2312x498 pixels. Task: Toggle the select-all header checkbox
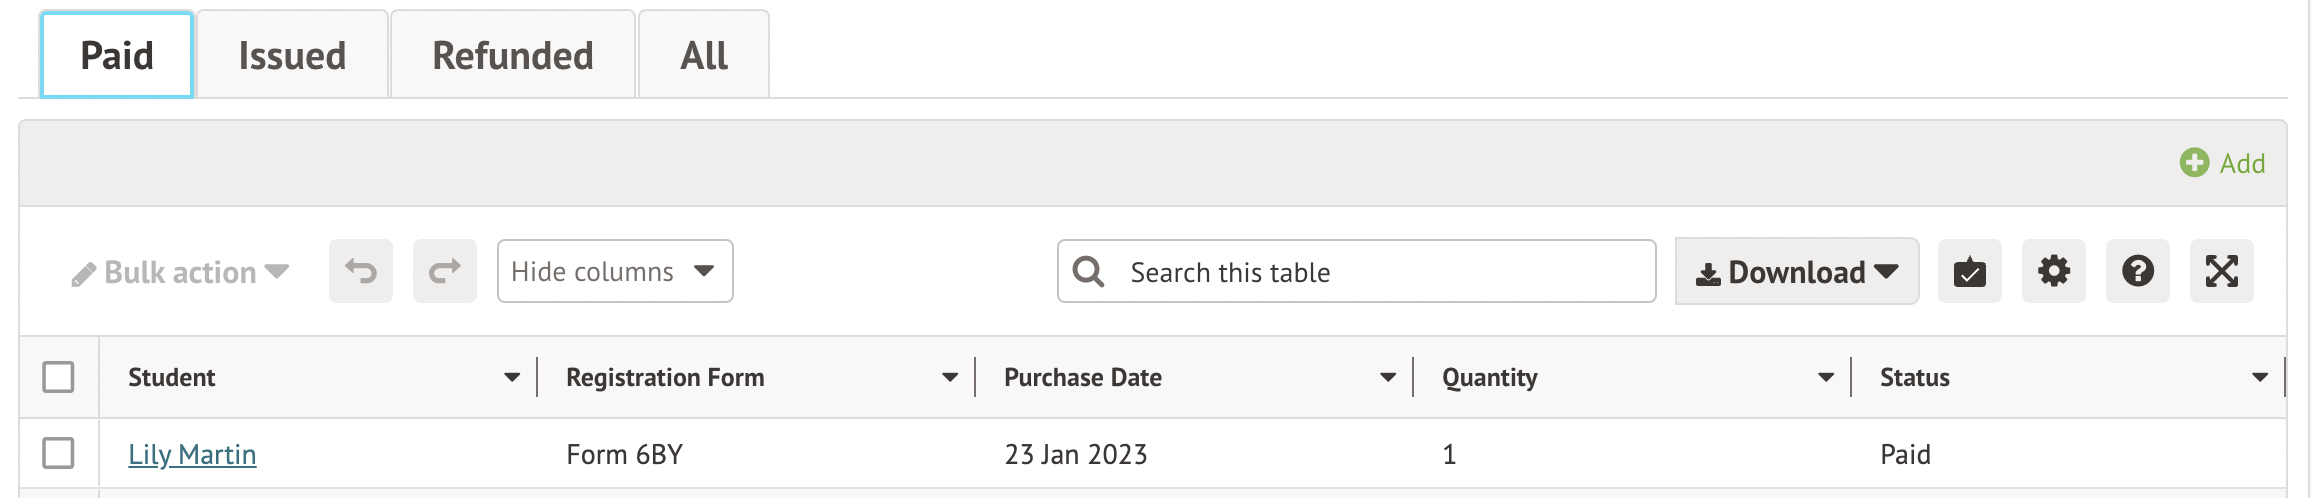(58, 377)
